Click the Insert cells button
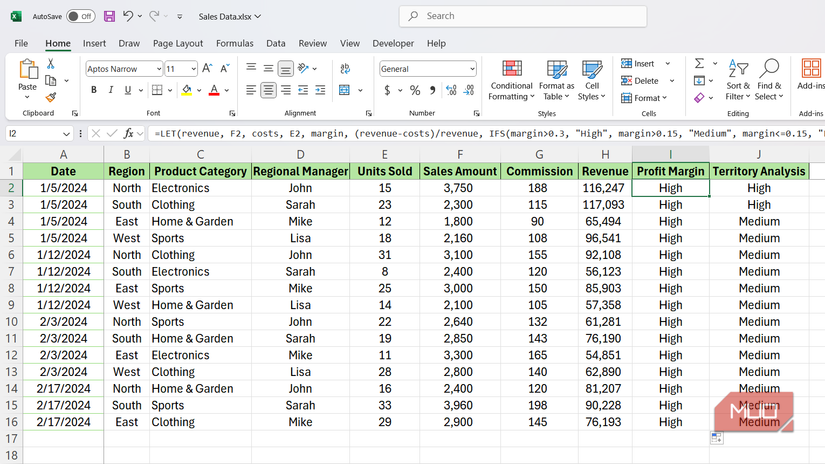Viewport: 825px width, 464px height. 638,64
